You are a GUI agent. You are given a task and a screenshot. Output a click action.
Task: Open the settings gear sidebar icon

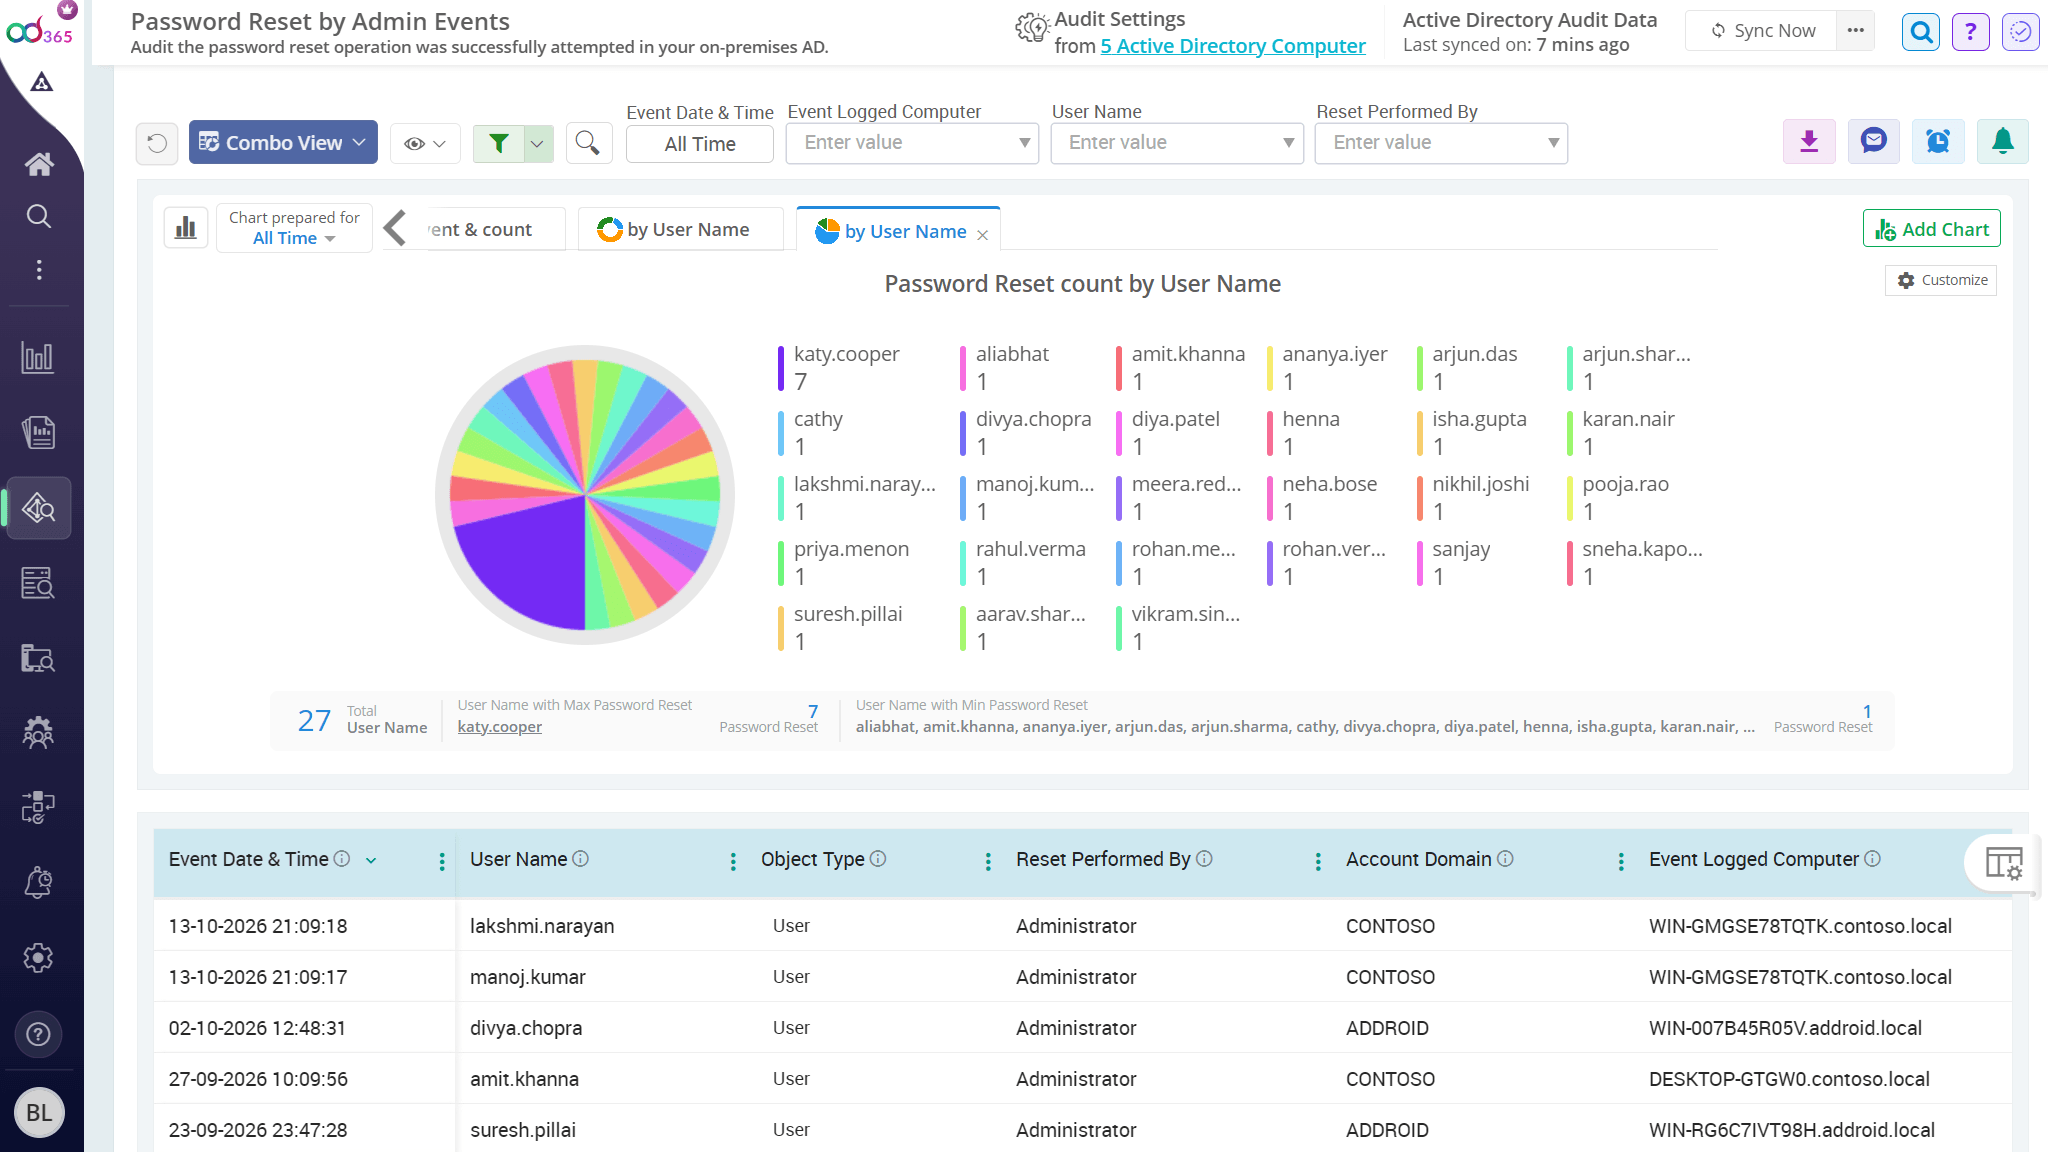coord(38,958)
